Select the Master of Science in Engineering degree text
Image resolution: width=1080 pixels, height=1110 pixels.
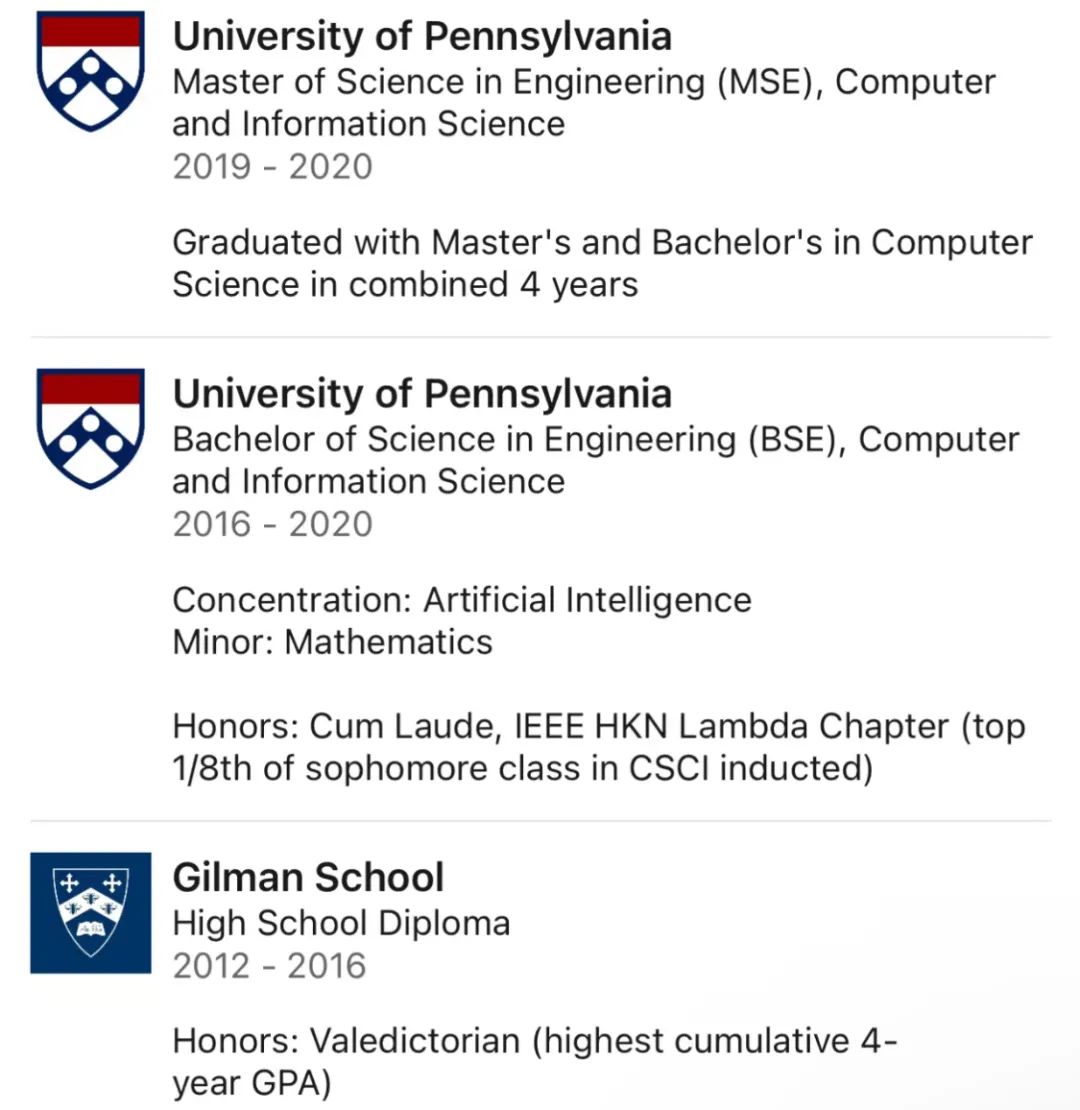pos(584,103)
